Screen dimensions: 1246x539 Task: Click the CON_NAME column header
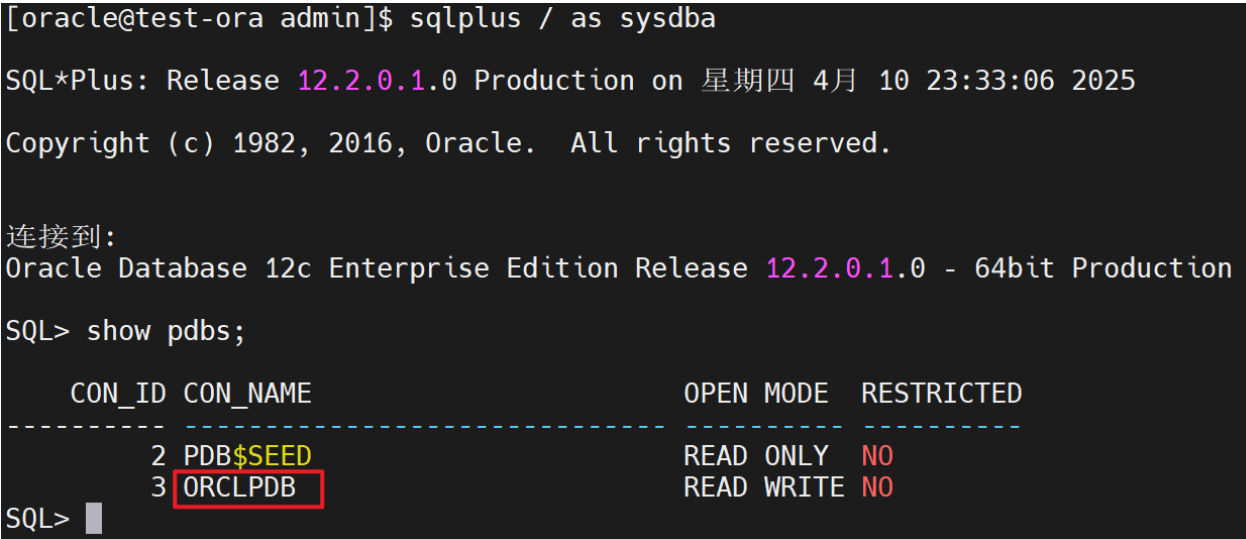(x=247, y=394)
